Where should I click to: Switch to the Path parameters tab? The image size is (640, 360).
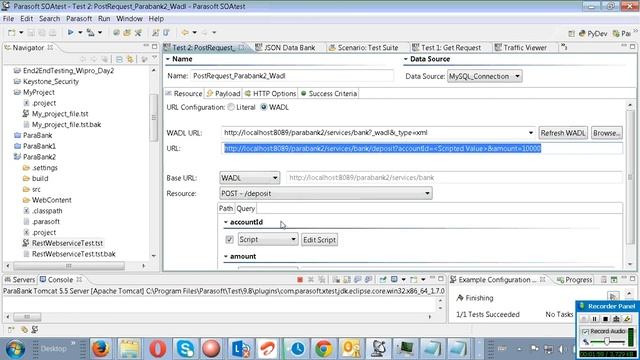tap(226, 209)
